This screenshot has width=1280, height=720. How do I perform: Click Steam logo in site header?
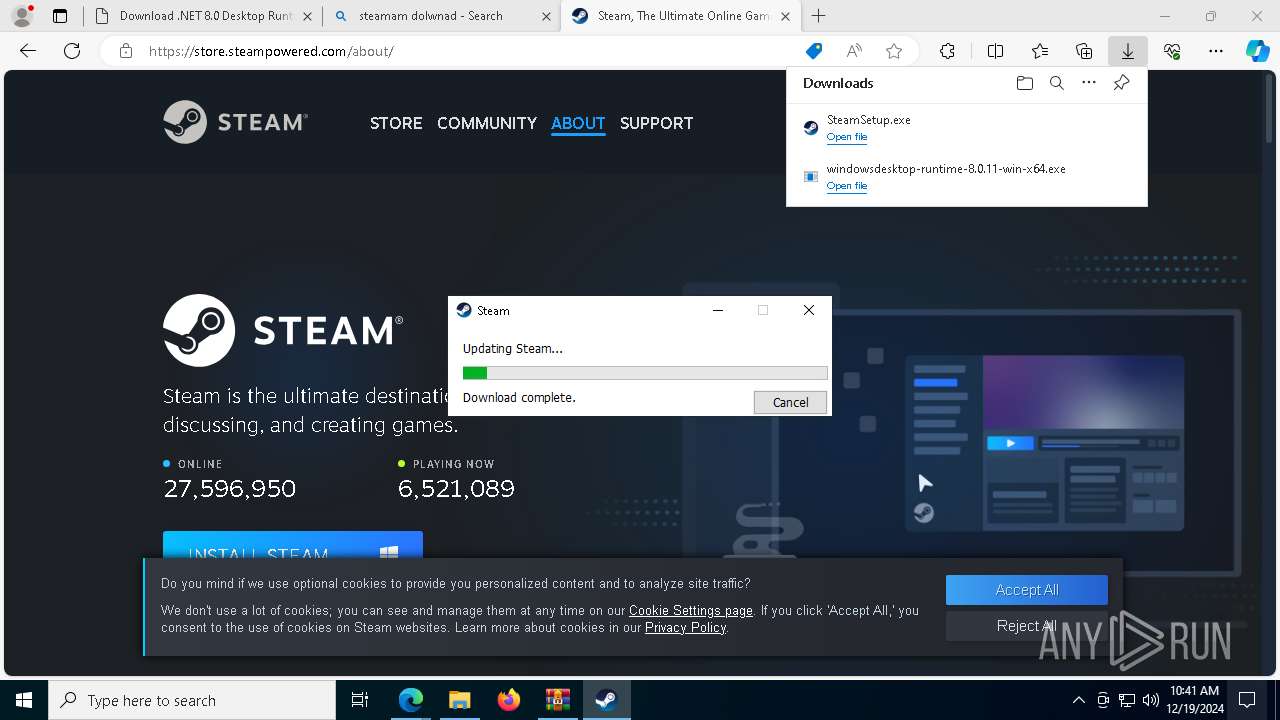(236, 122)
